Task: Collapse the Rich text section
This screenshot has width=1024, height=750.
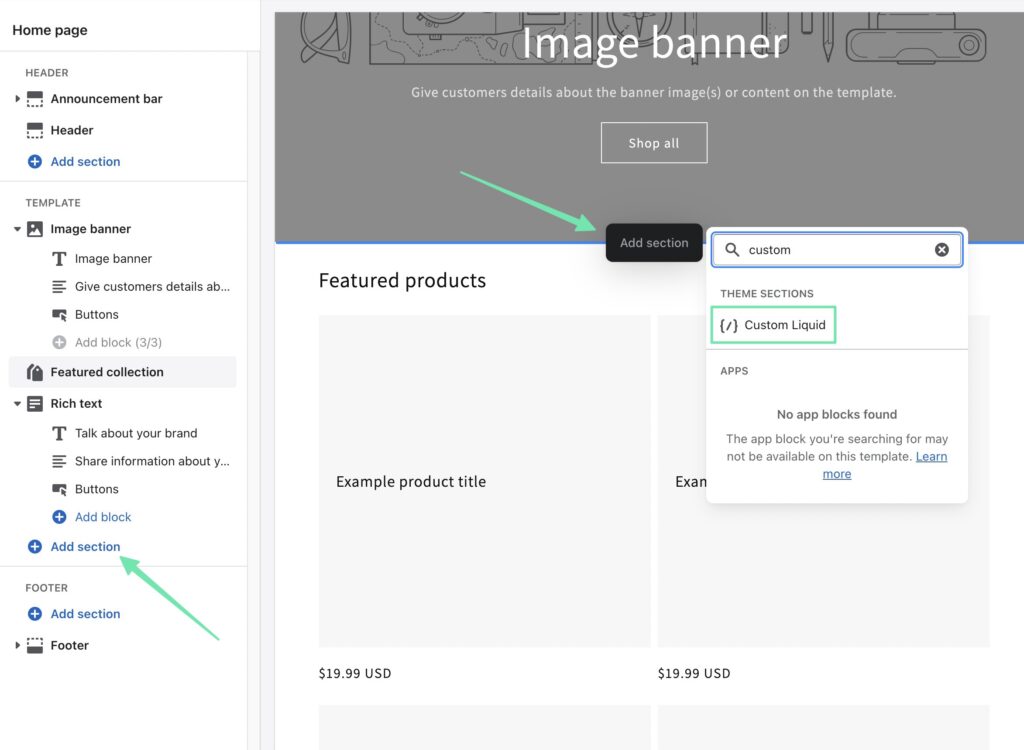Action: (15, 403)
